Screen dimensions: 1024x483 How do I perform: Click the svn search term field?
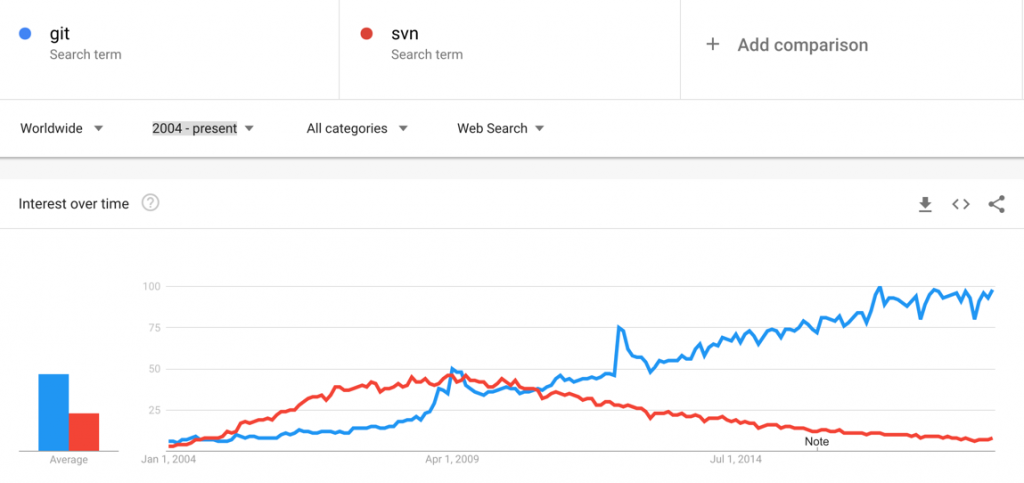coord(510,44)
